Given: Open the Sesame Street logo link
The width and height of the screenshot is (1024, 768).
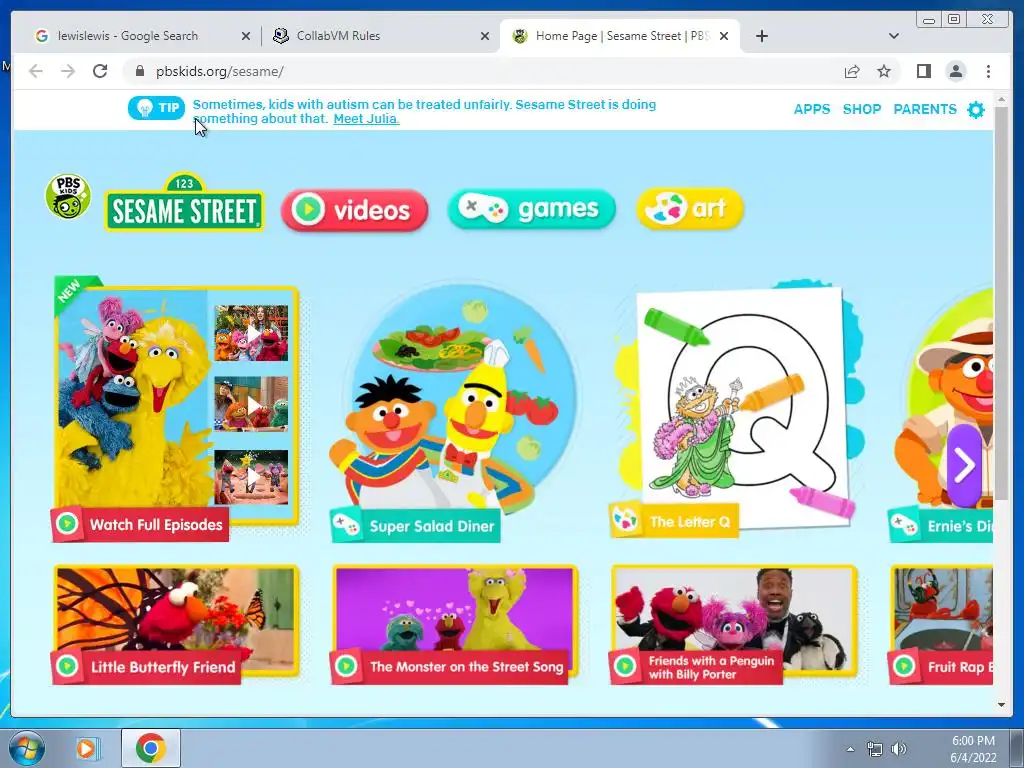Looking at the screenshot, I should click(185, 202).
